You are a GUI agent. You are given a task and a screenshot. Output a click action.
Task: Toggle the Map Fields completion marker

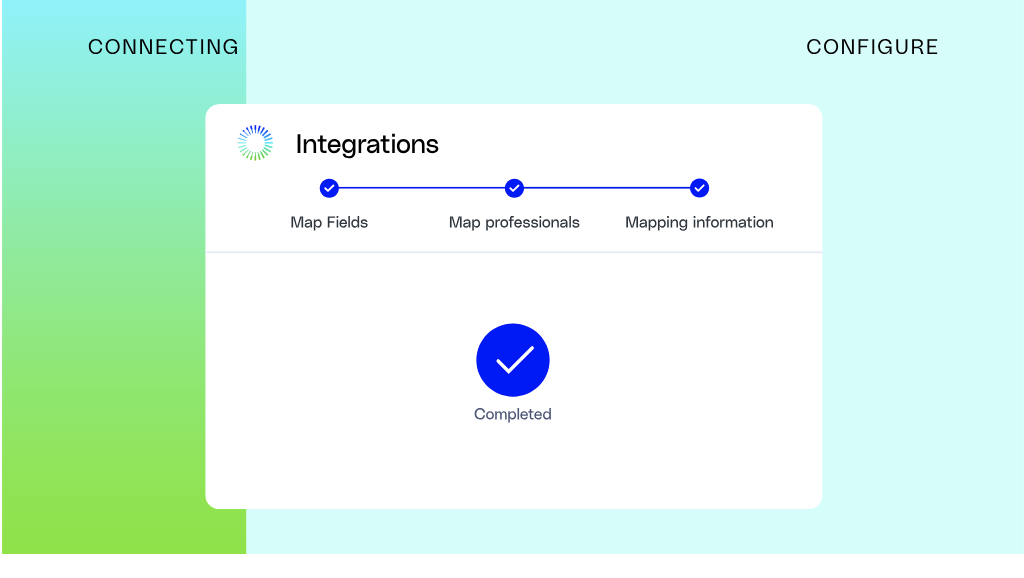[x=329, y=188]
